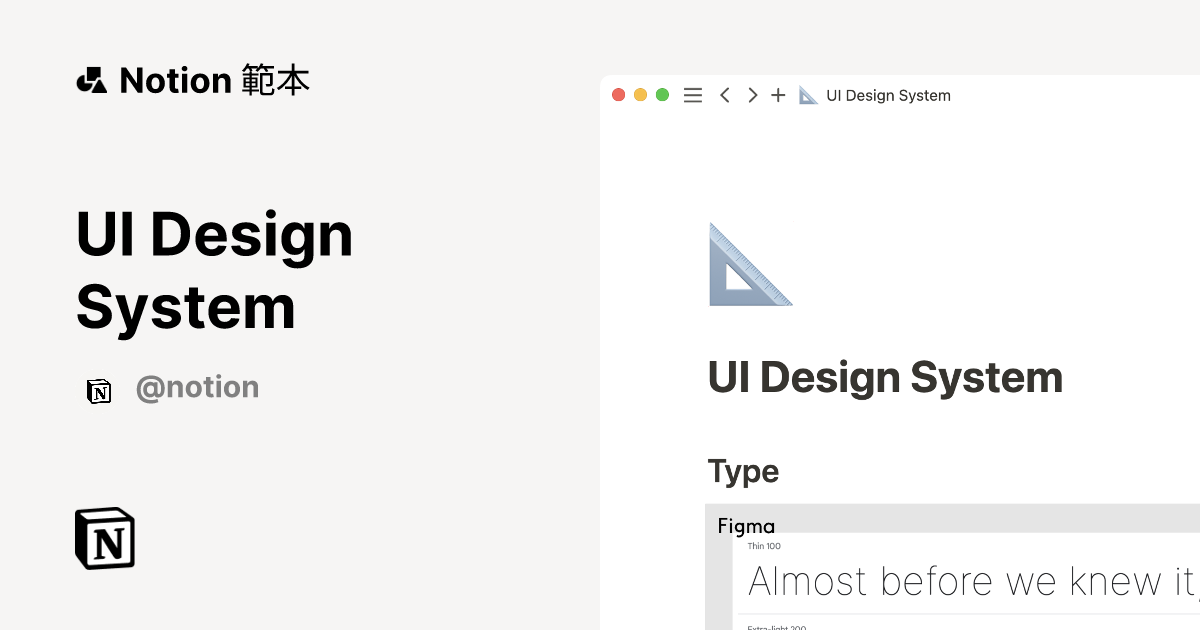Click the Notion 範本 header text
The width and height of the screenshot is (1200, 630).
point(213,80)
